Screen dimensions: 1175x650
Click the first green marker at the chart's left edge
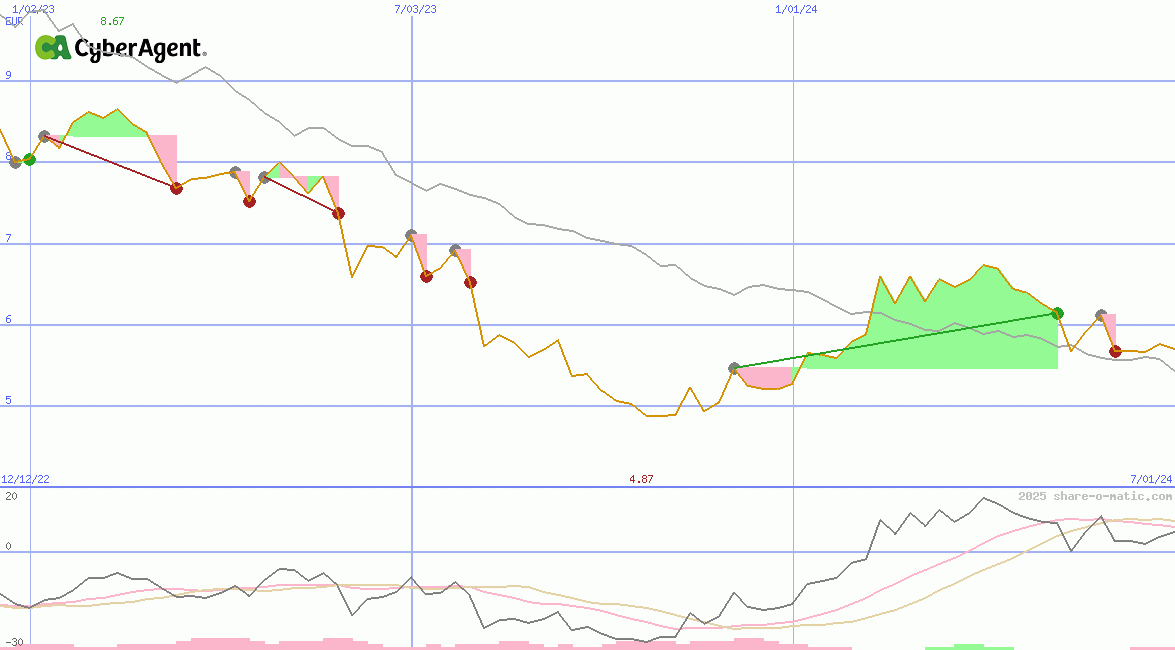(29, 159)
